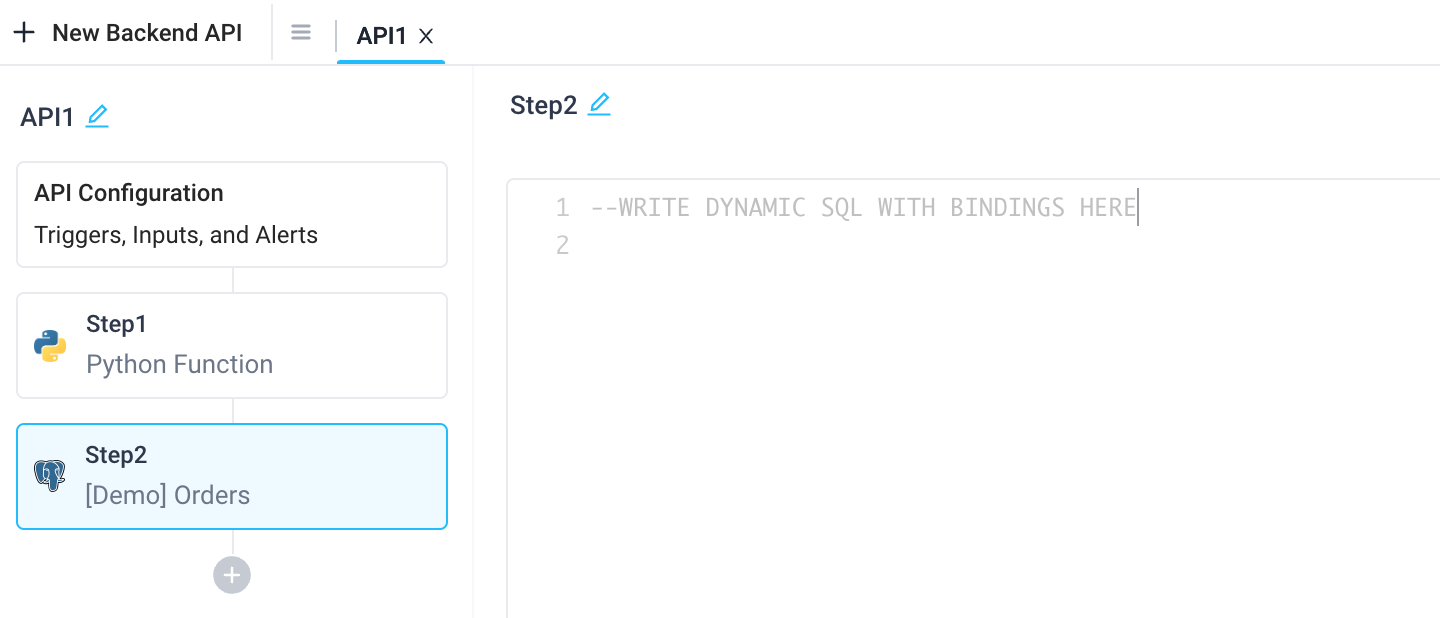Click line number 2 in the editor
1440x618 pixels.
(562, 245)
